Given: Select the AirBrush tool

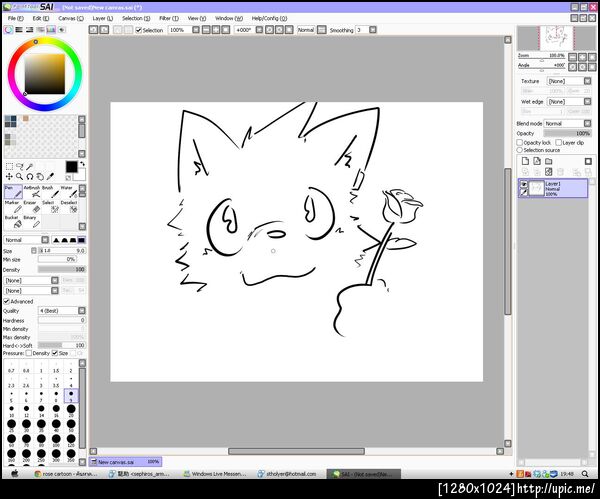Looking at the screenshot, I should 32,192.
